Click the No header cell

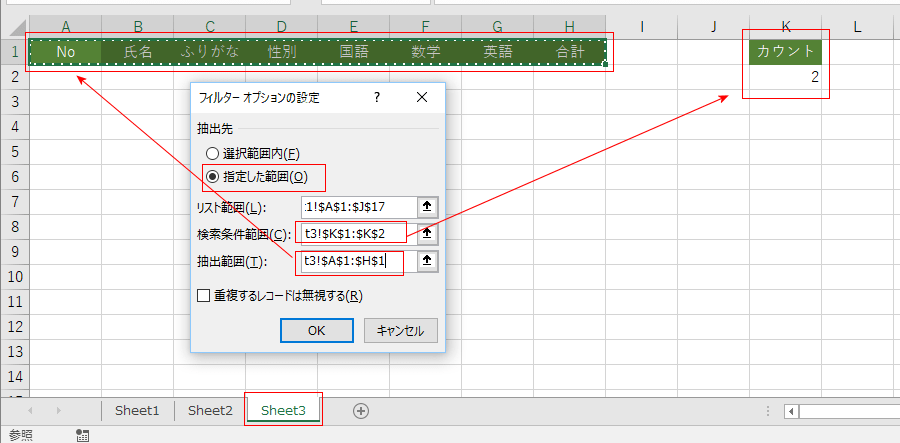pos(65,52)
